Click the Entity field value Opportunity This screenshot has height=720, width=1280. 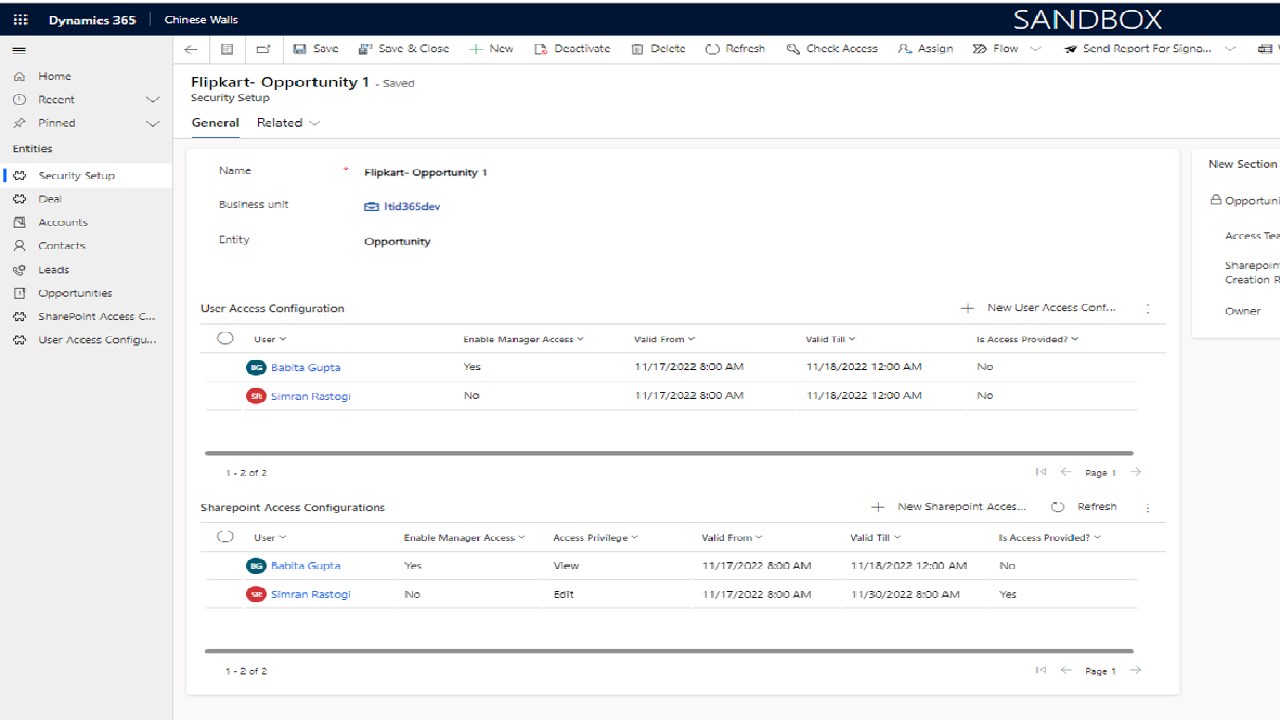(x=397, y=242)
